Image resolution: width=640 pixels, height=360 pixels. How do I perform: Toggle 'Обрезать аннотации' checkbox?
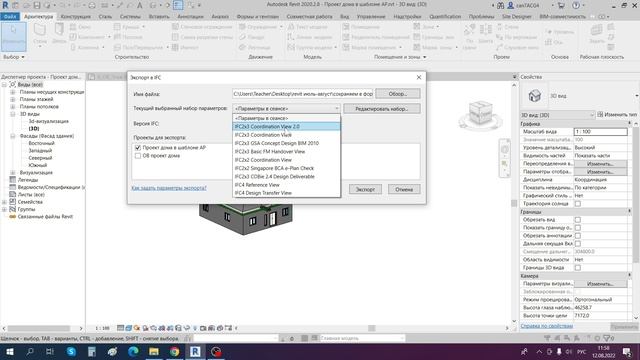(578, 236)
